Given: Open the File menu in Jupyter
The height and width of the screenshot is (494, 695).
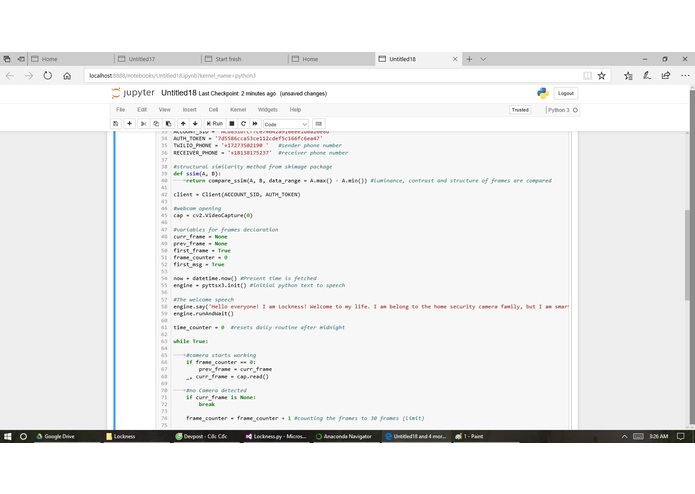Looking at the screenshot, I should (121, 109).
